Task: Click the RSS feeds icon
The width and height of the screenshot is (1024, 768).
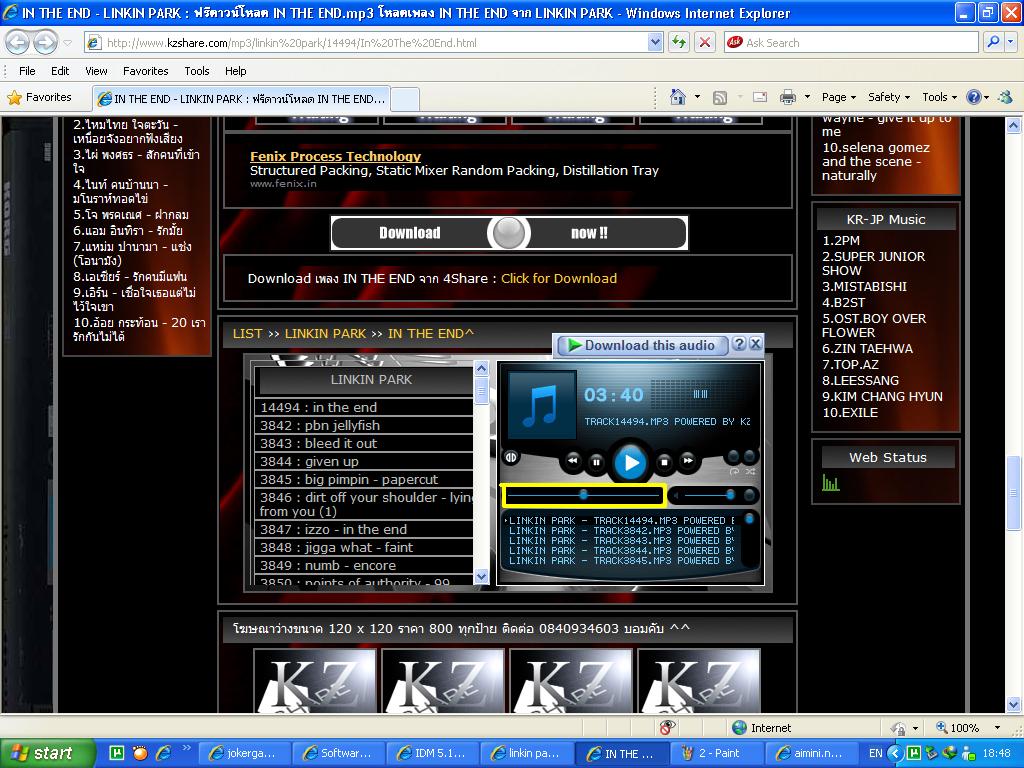Action: (720, 98)
